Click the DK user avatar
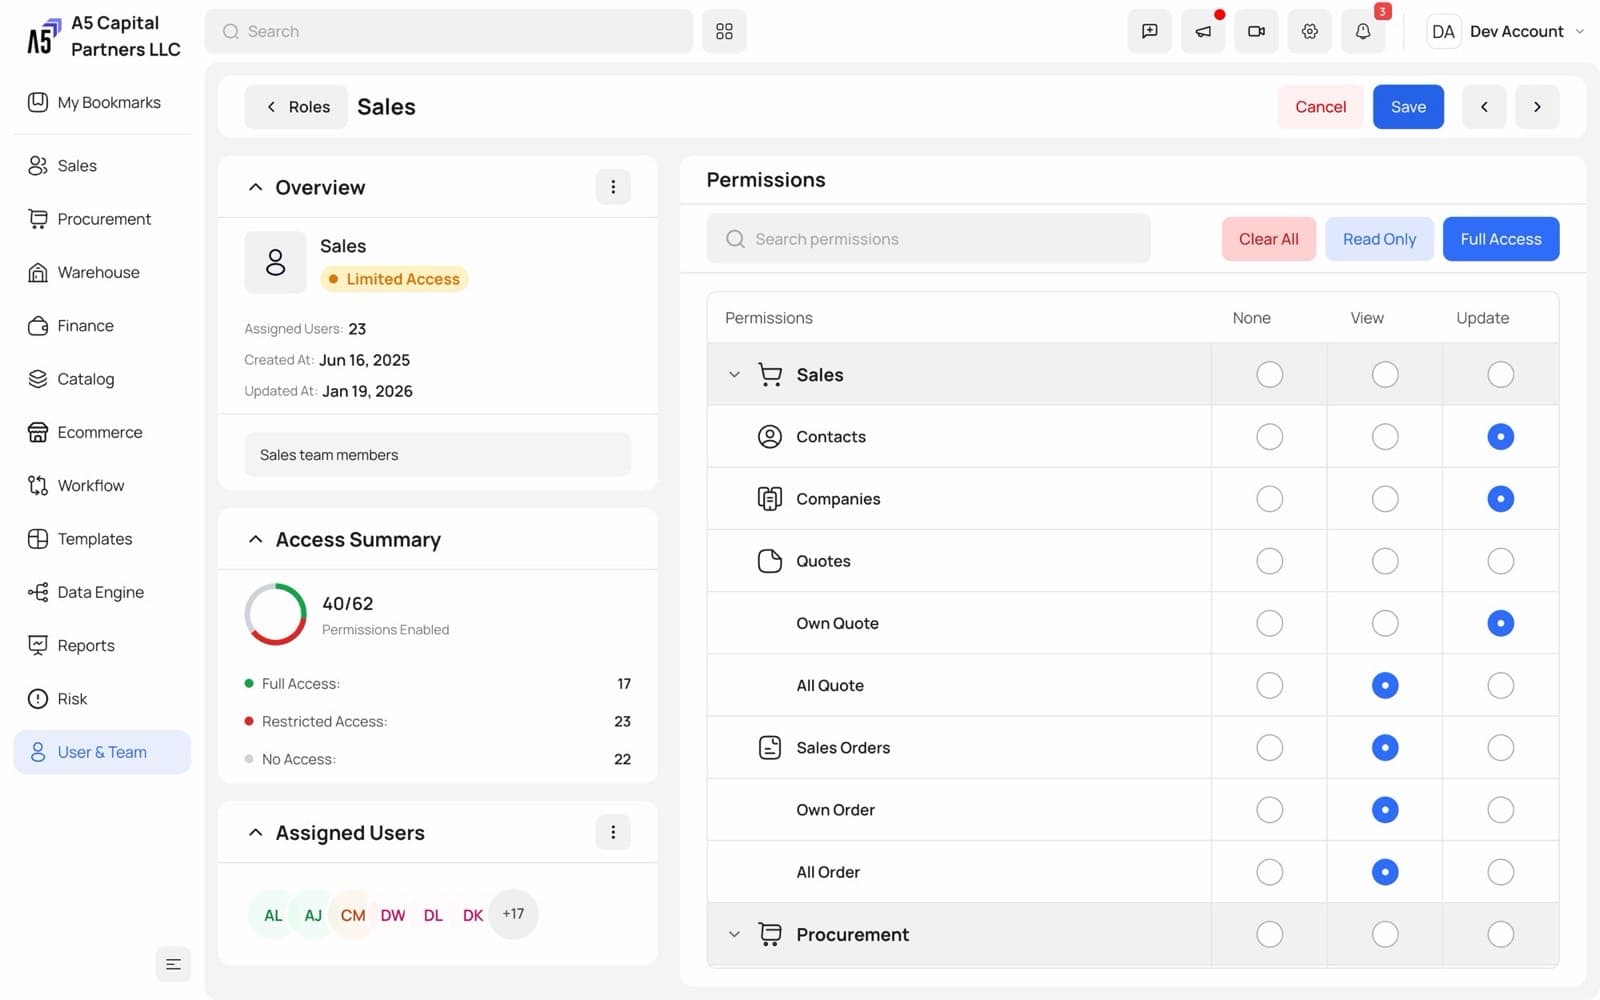Image resolution: width=1600 pixels, height=1000 pixels. click(473, 915)
